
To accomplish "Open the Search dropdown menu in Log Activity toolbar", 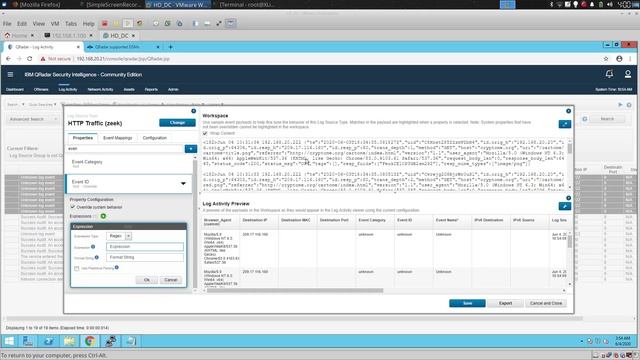I will 16,104.
